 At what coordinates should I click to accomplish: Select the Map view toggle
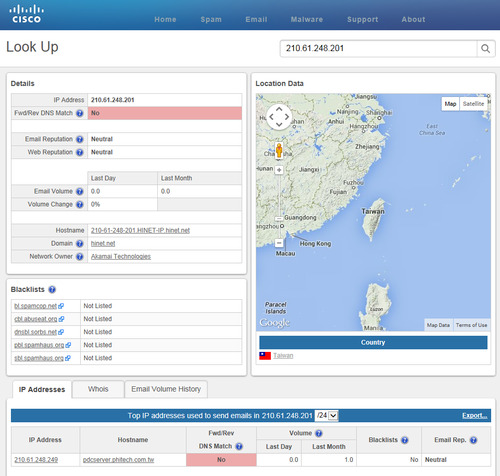tap(450, 104)
